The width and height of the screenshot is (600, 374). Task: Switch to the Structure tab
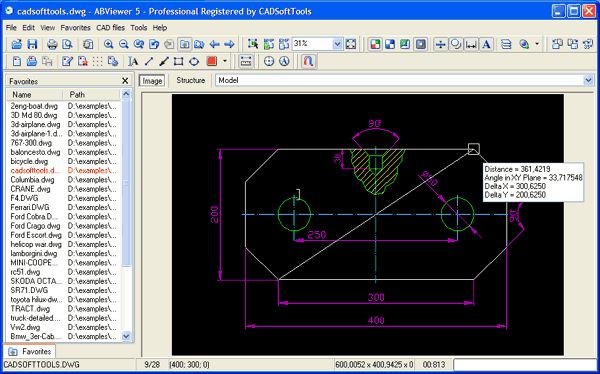(191, 80)
